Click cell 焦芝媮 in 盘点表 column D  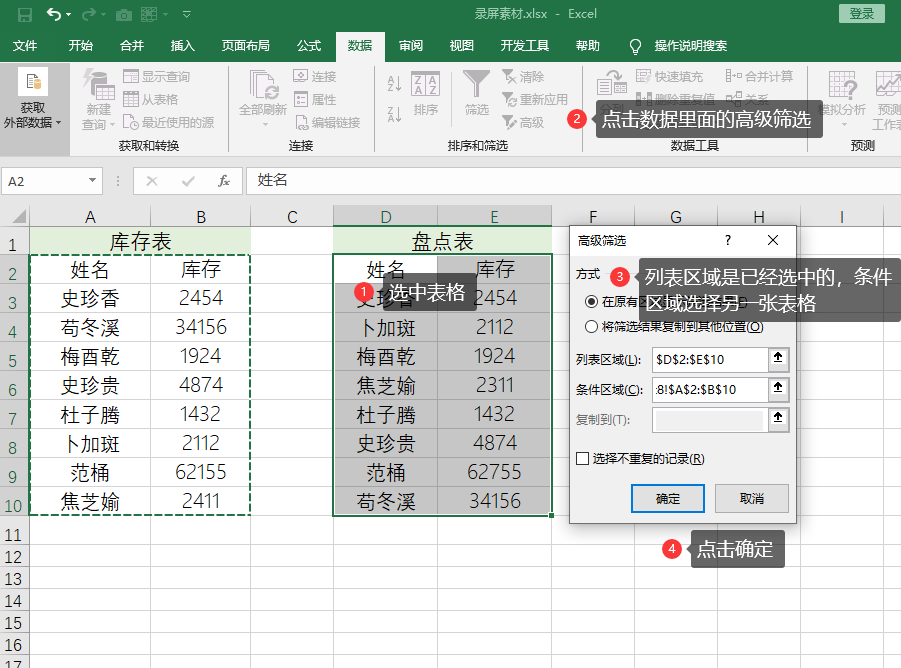pyautogui.click(x=386, y=385)
